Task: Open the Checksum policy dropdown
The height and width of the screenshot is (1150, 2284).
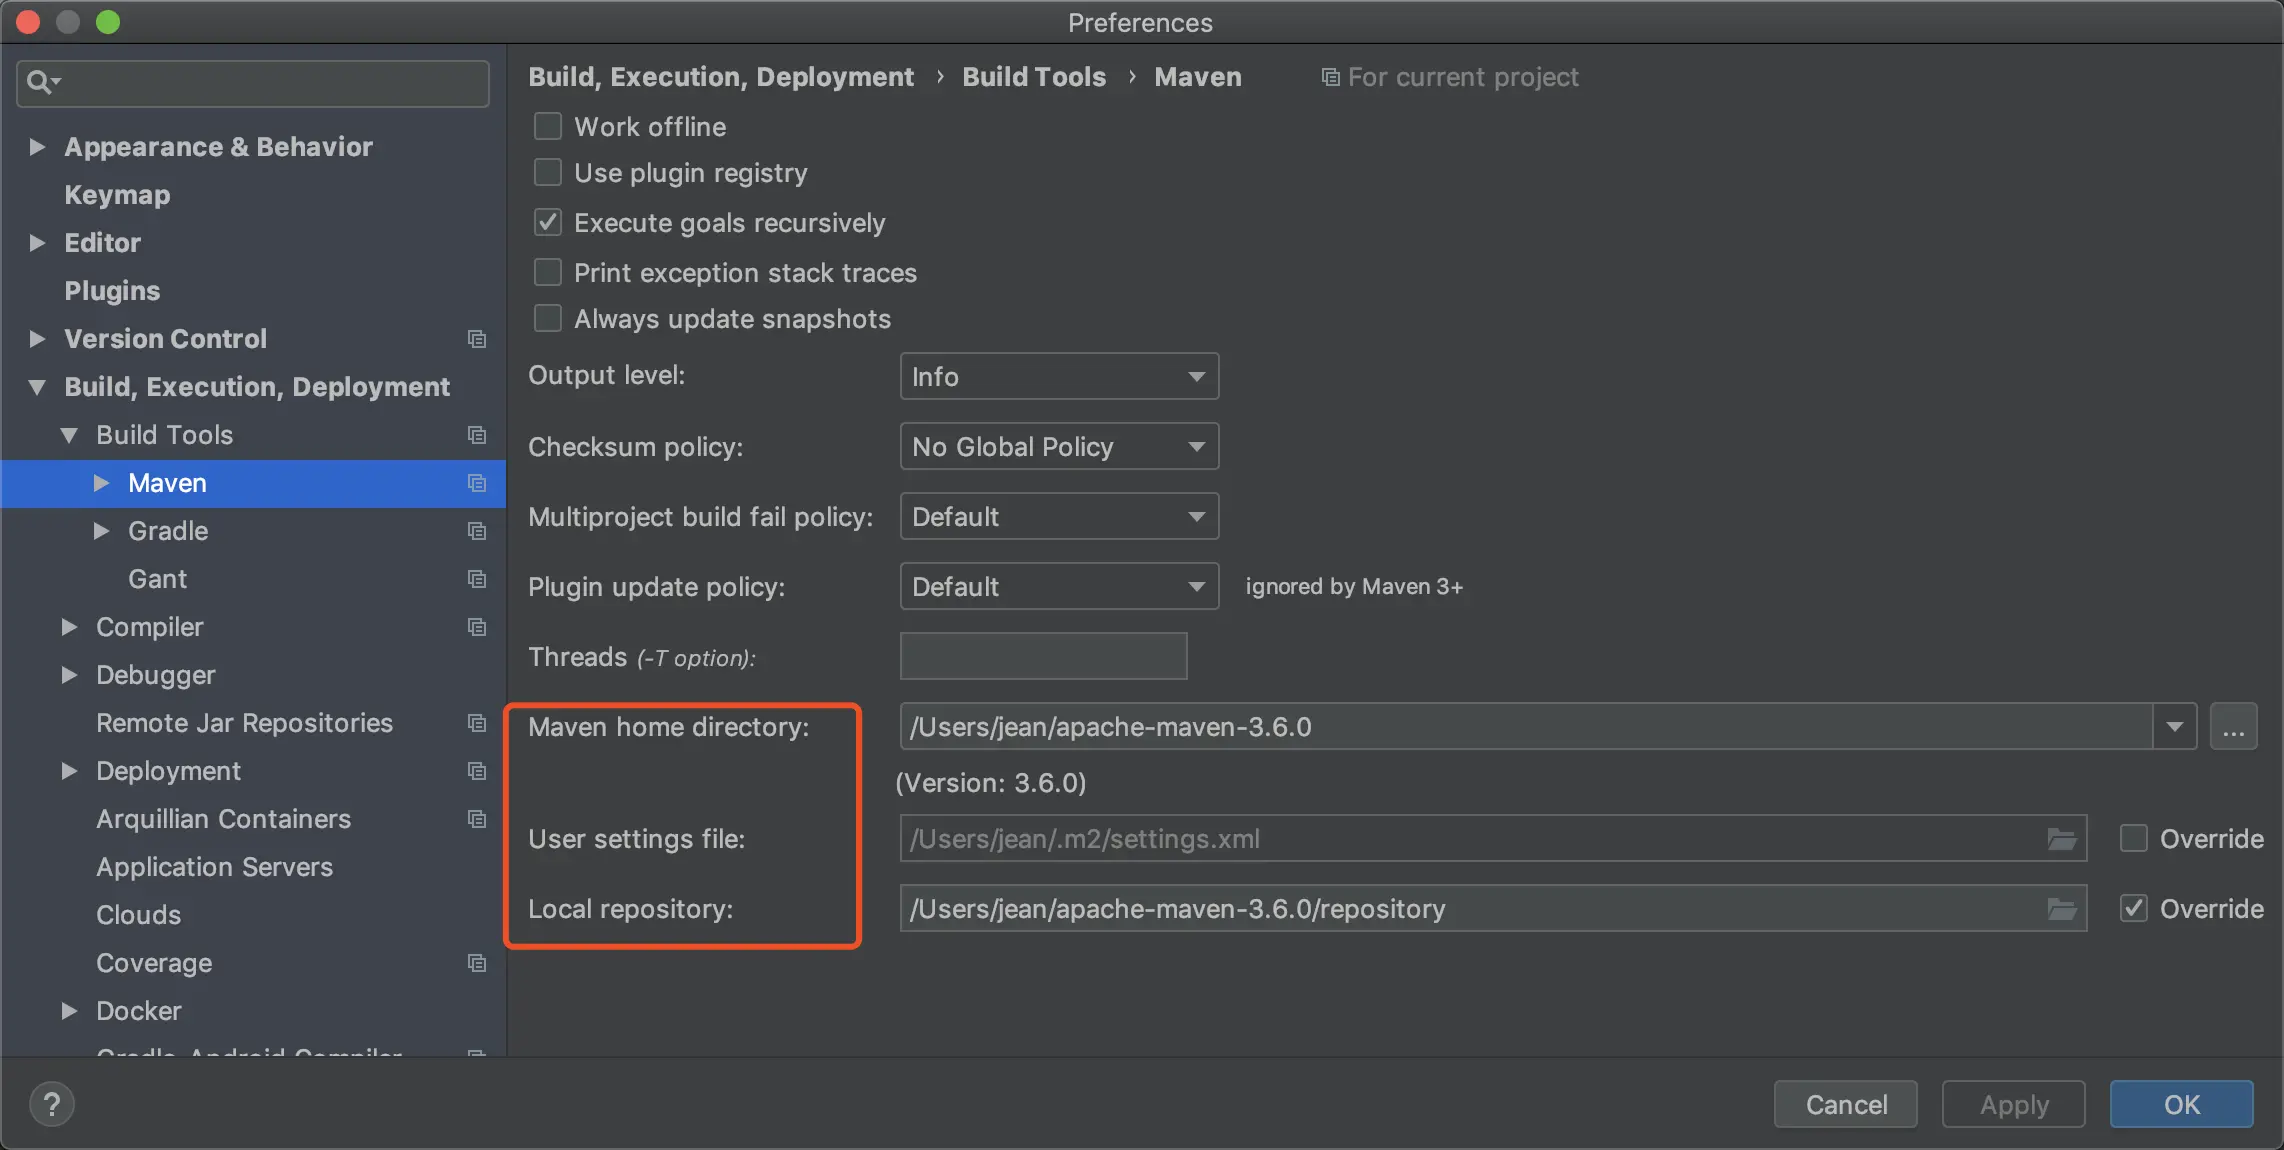Action: pyautogui.click(x=1059, y=447)
